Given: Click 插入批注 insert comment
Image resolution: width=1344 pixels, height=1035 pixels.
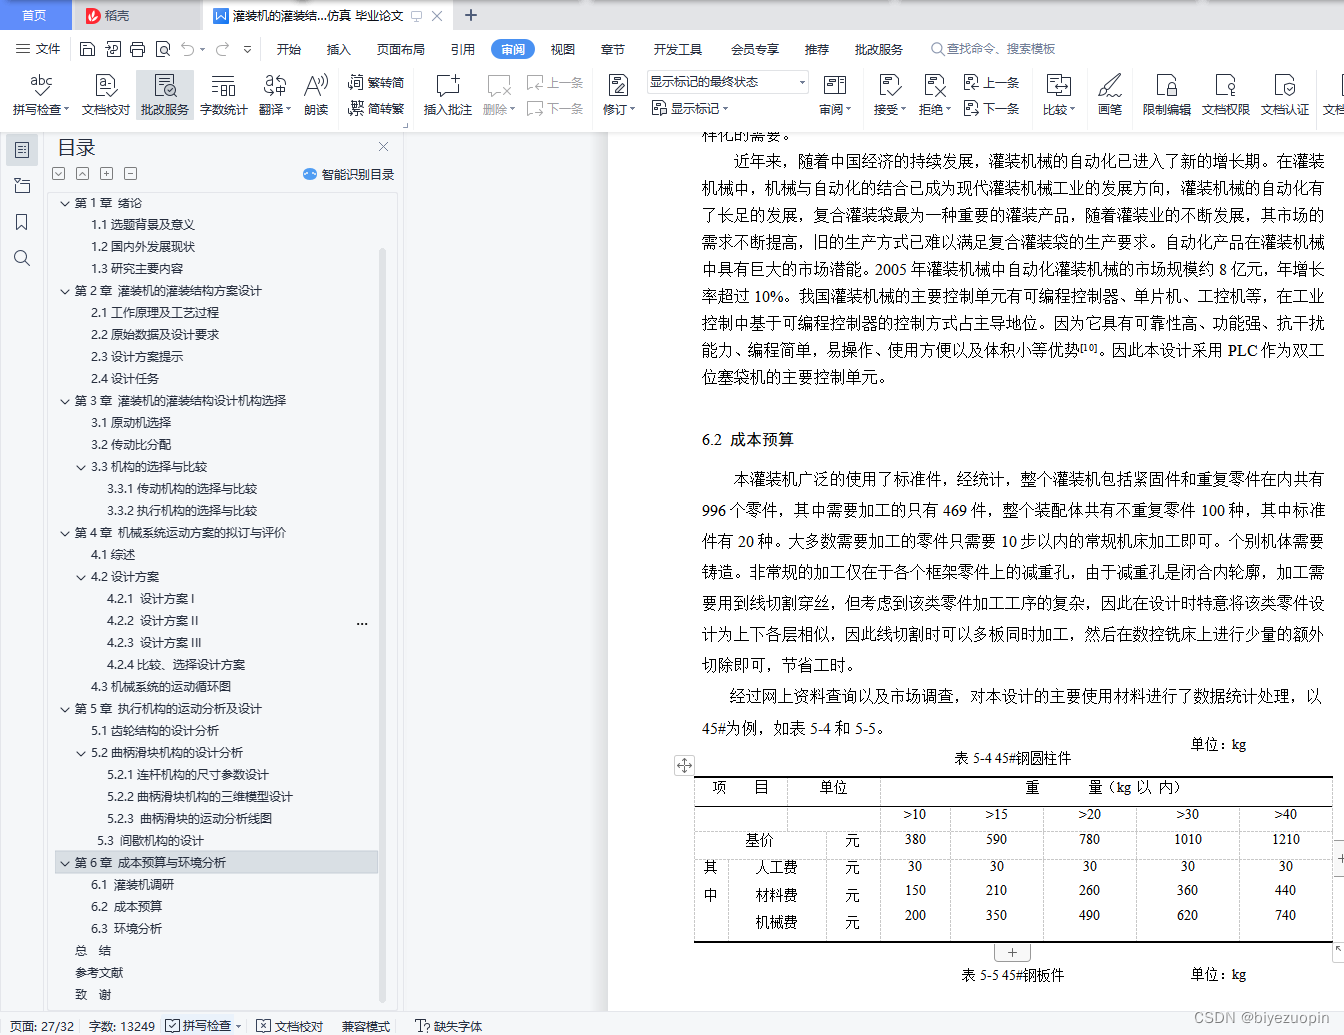Looking at the screenshot, I should click(447, 95).
